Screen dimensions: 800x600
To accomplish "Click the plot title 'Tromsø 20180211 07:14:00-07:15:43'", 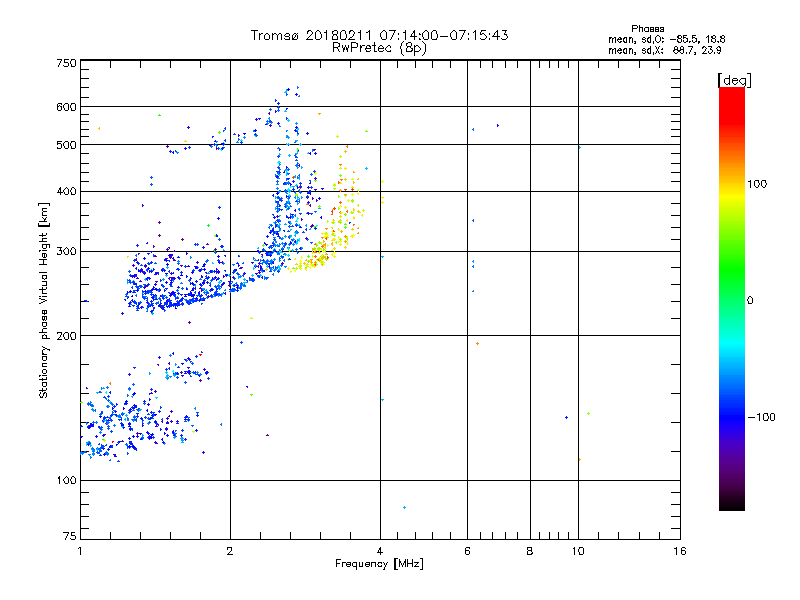I will click(x=379, y=35).
